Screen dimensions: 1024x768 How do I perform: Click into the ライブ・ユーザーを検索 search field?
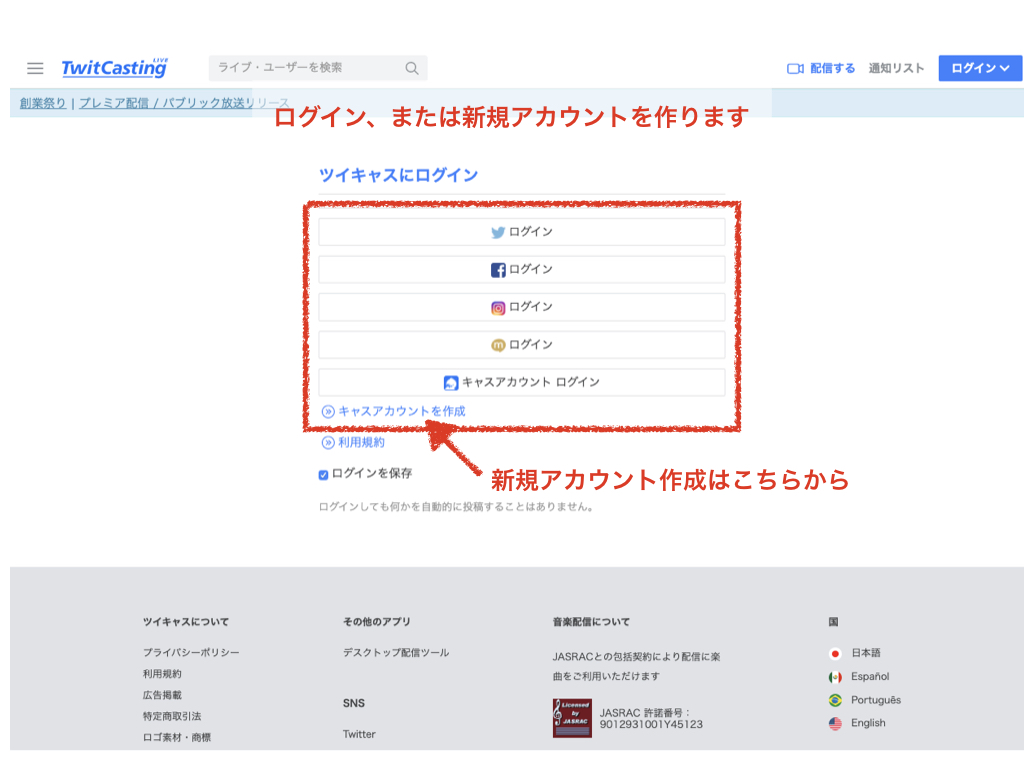tap(305, 68)
